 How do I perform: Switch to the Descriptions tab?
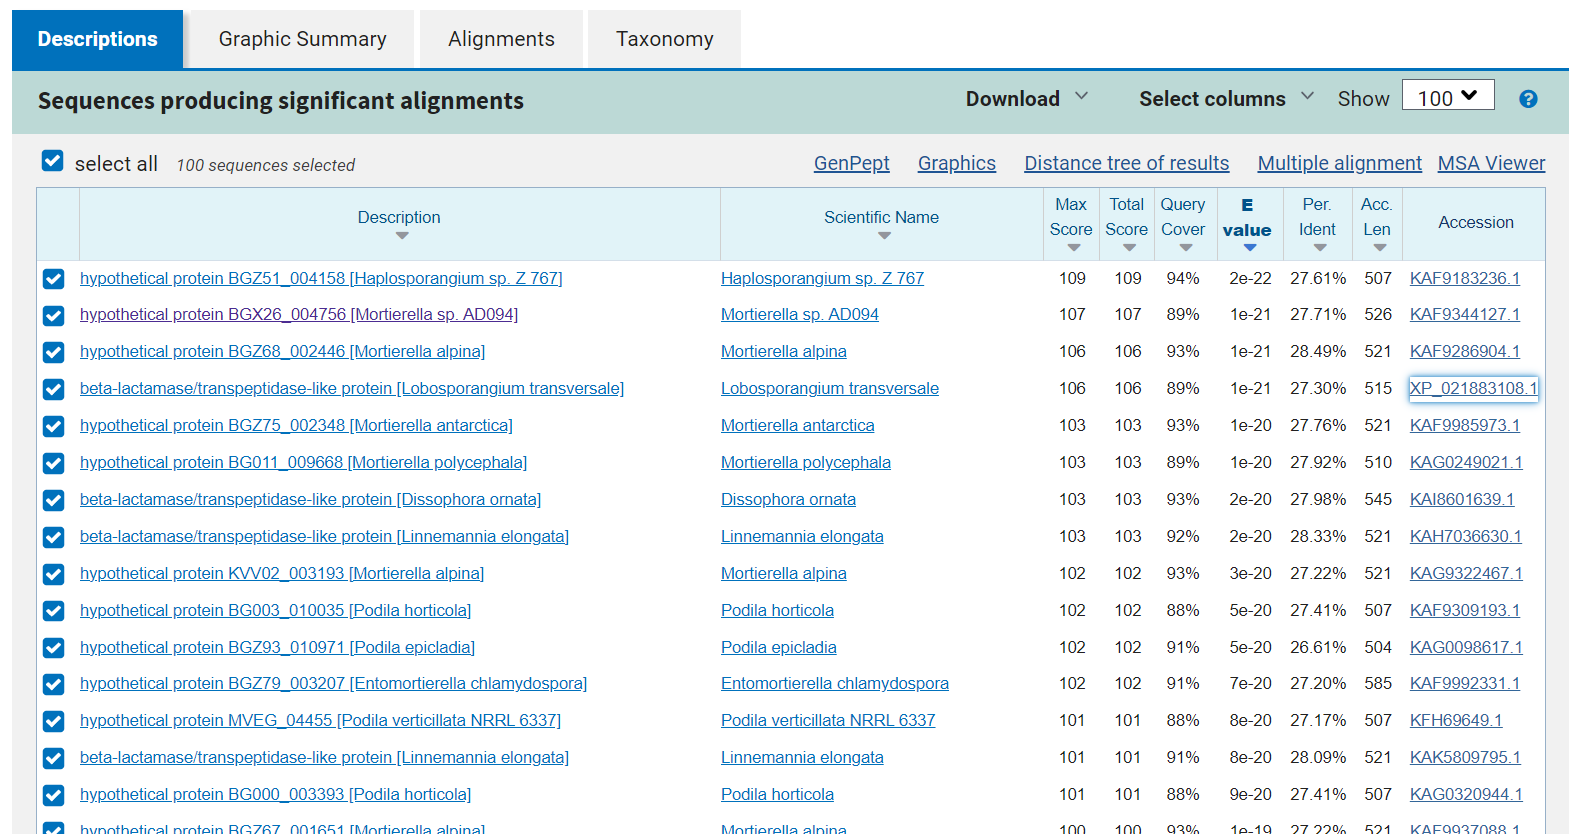coord(97,39)
